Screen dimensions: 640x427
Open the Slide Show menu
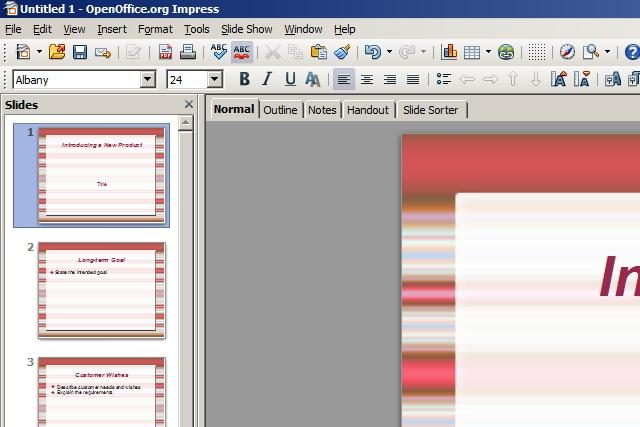coord(247,29)
